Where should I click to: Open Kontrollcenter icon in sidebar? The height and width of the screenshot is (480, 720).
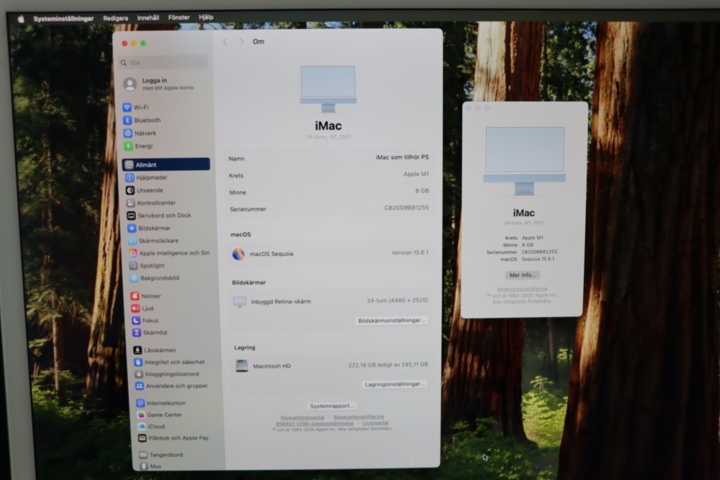coord(131,203)
